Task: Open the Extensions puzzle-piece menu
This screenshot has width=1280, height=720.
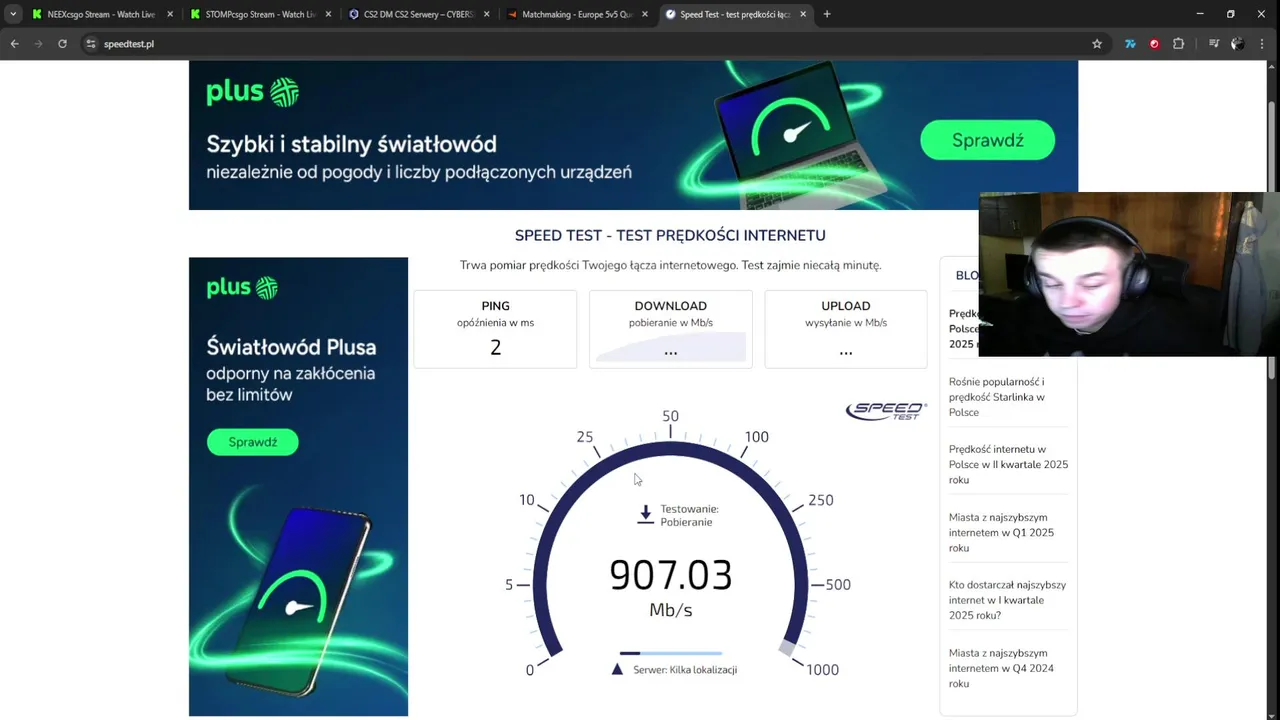Action: click(1178, 44)
